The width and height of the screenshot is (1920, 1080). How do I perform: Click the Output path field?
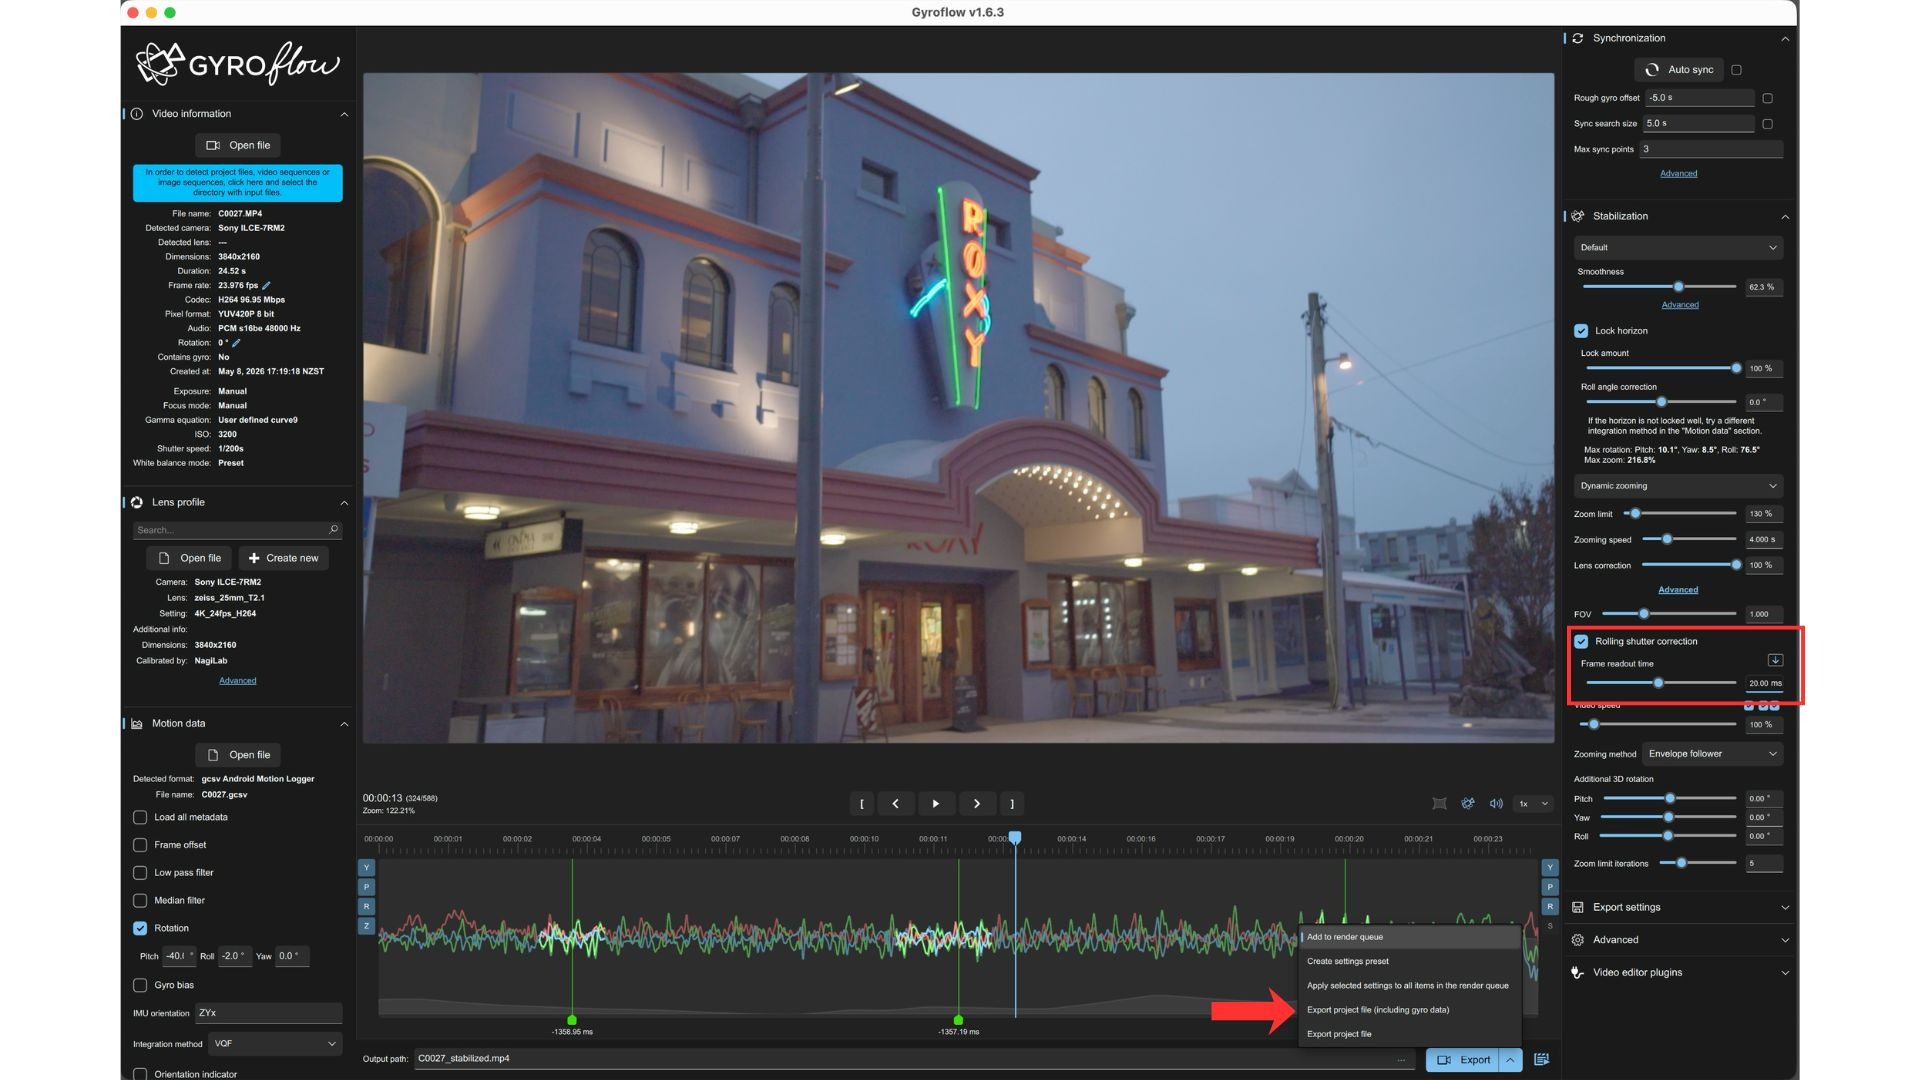click(x=914, y=1059)
